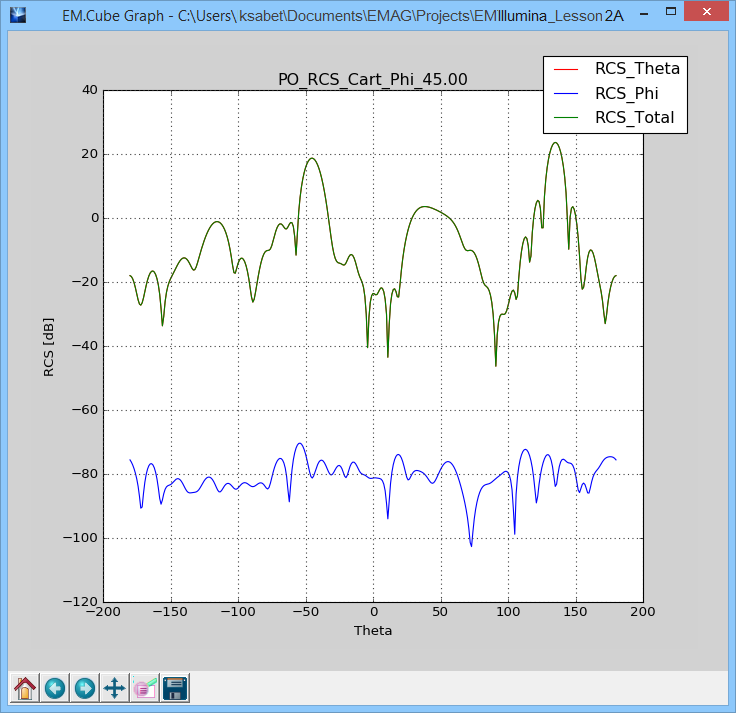This screenshot has width=737, height=713.
Task: Go forward to next view
Action: (x=85, y=688)
